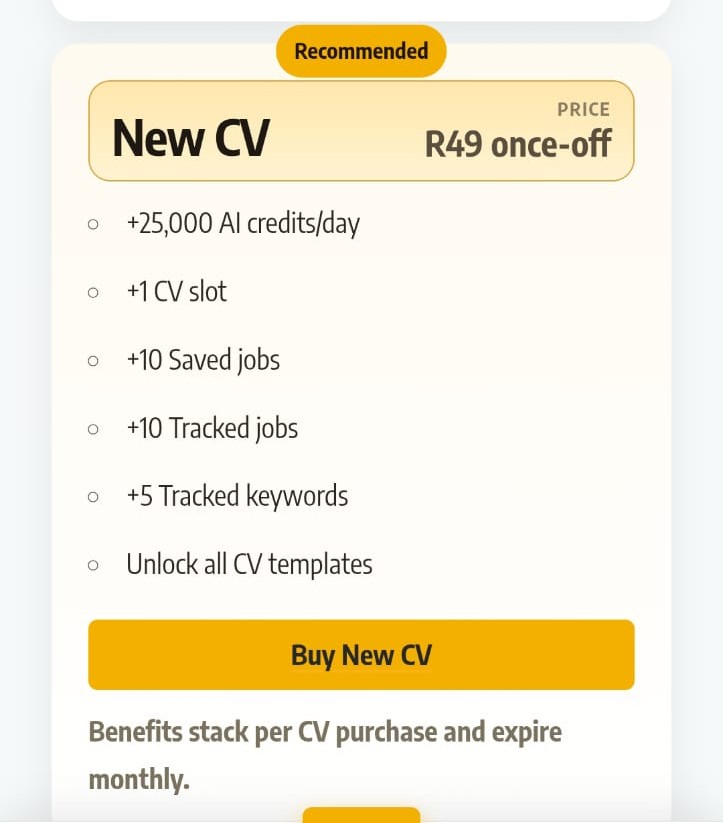Click bullet marker beside Tracked keywords
Screen dimensions: 723x823
pyautogui.click(x=93, y=496)
